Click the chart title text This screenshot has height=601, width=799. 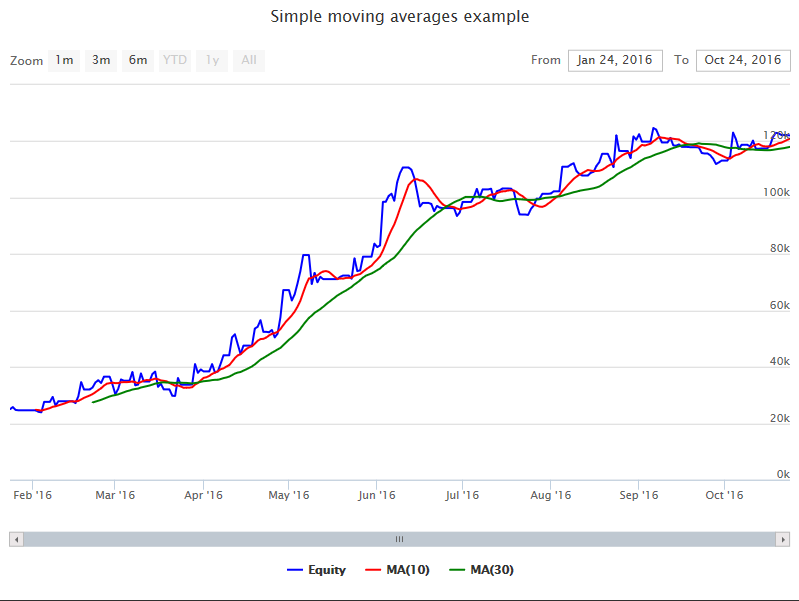click(x=400, y=16)
